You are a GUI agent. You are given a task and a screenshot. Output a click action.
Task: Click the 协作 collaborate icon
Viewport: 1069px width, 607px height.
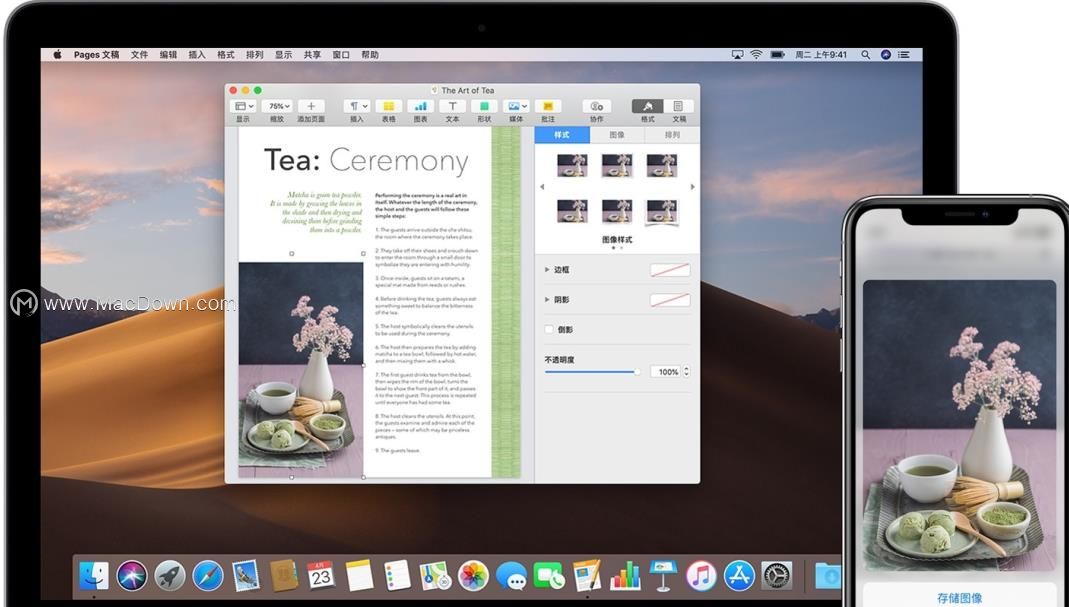(597, 106)
